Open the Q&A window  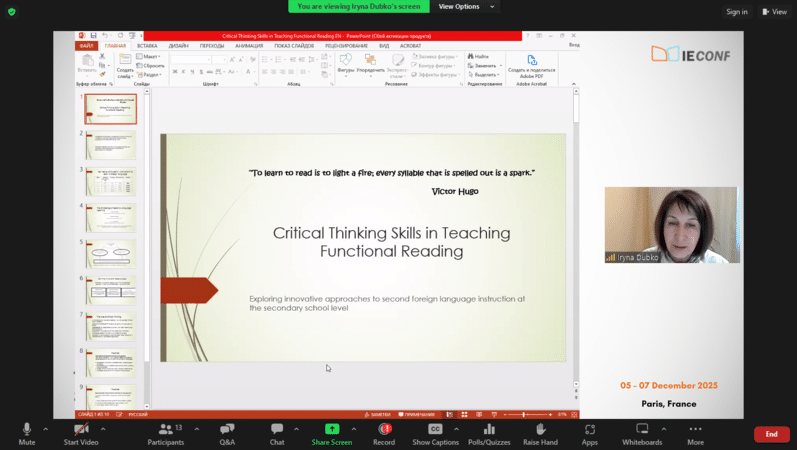(x=227, y=433)
